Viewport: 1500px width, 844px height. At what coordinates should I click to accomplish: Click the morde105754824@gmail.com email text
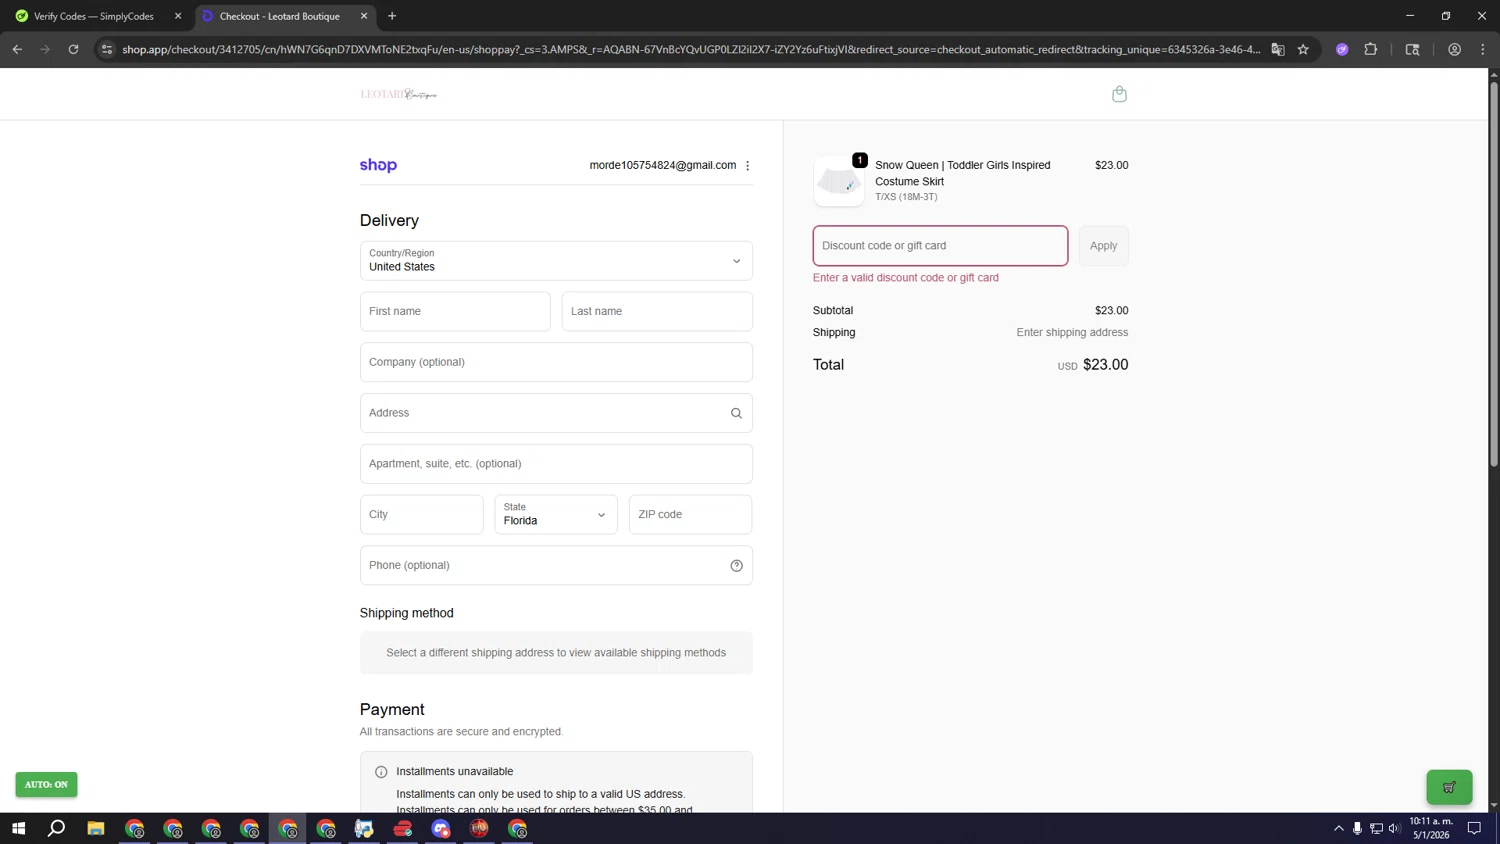(663, 166)
